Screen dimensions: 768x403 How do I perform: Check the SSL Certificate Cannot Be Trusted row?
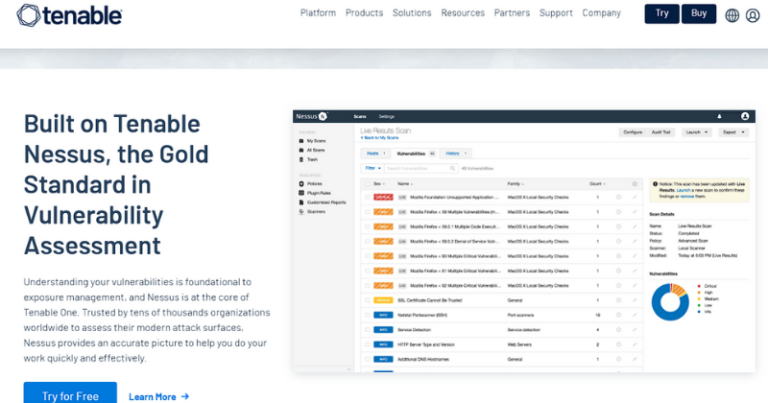pos(367,300)
